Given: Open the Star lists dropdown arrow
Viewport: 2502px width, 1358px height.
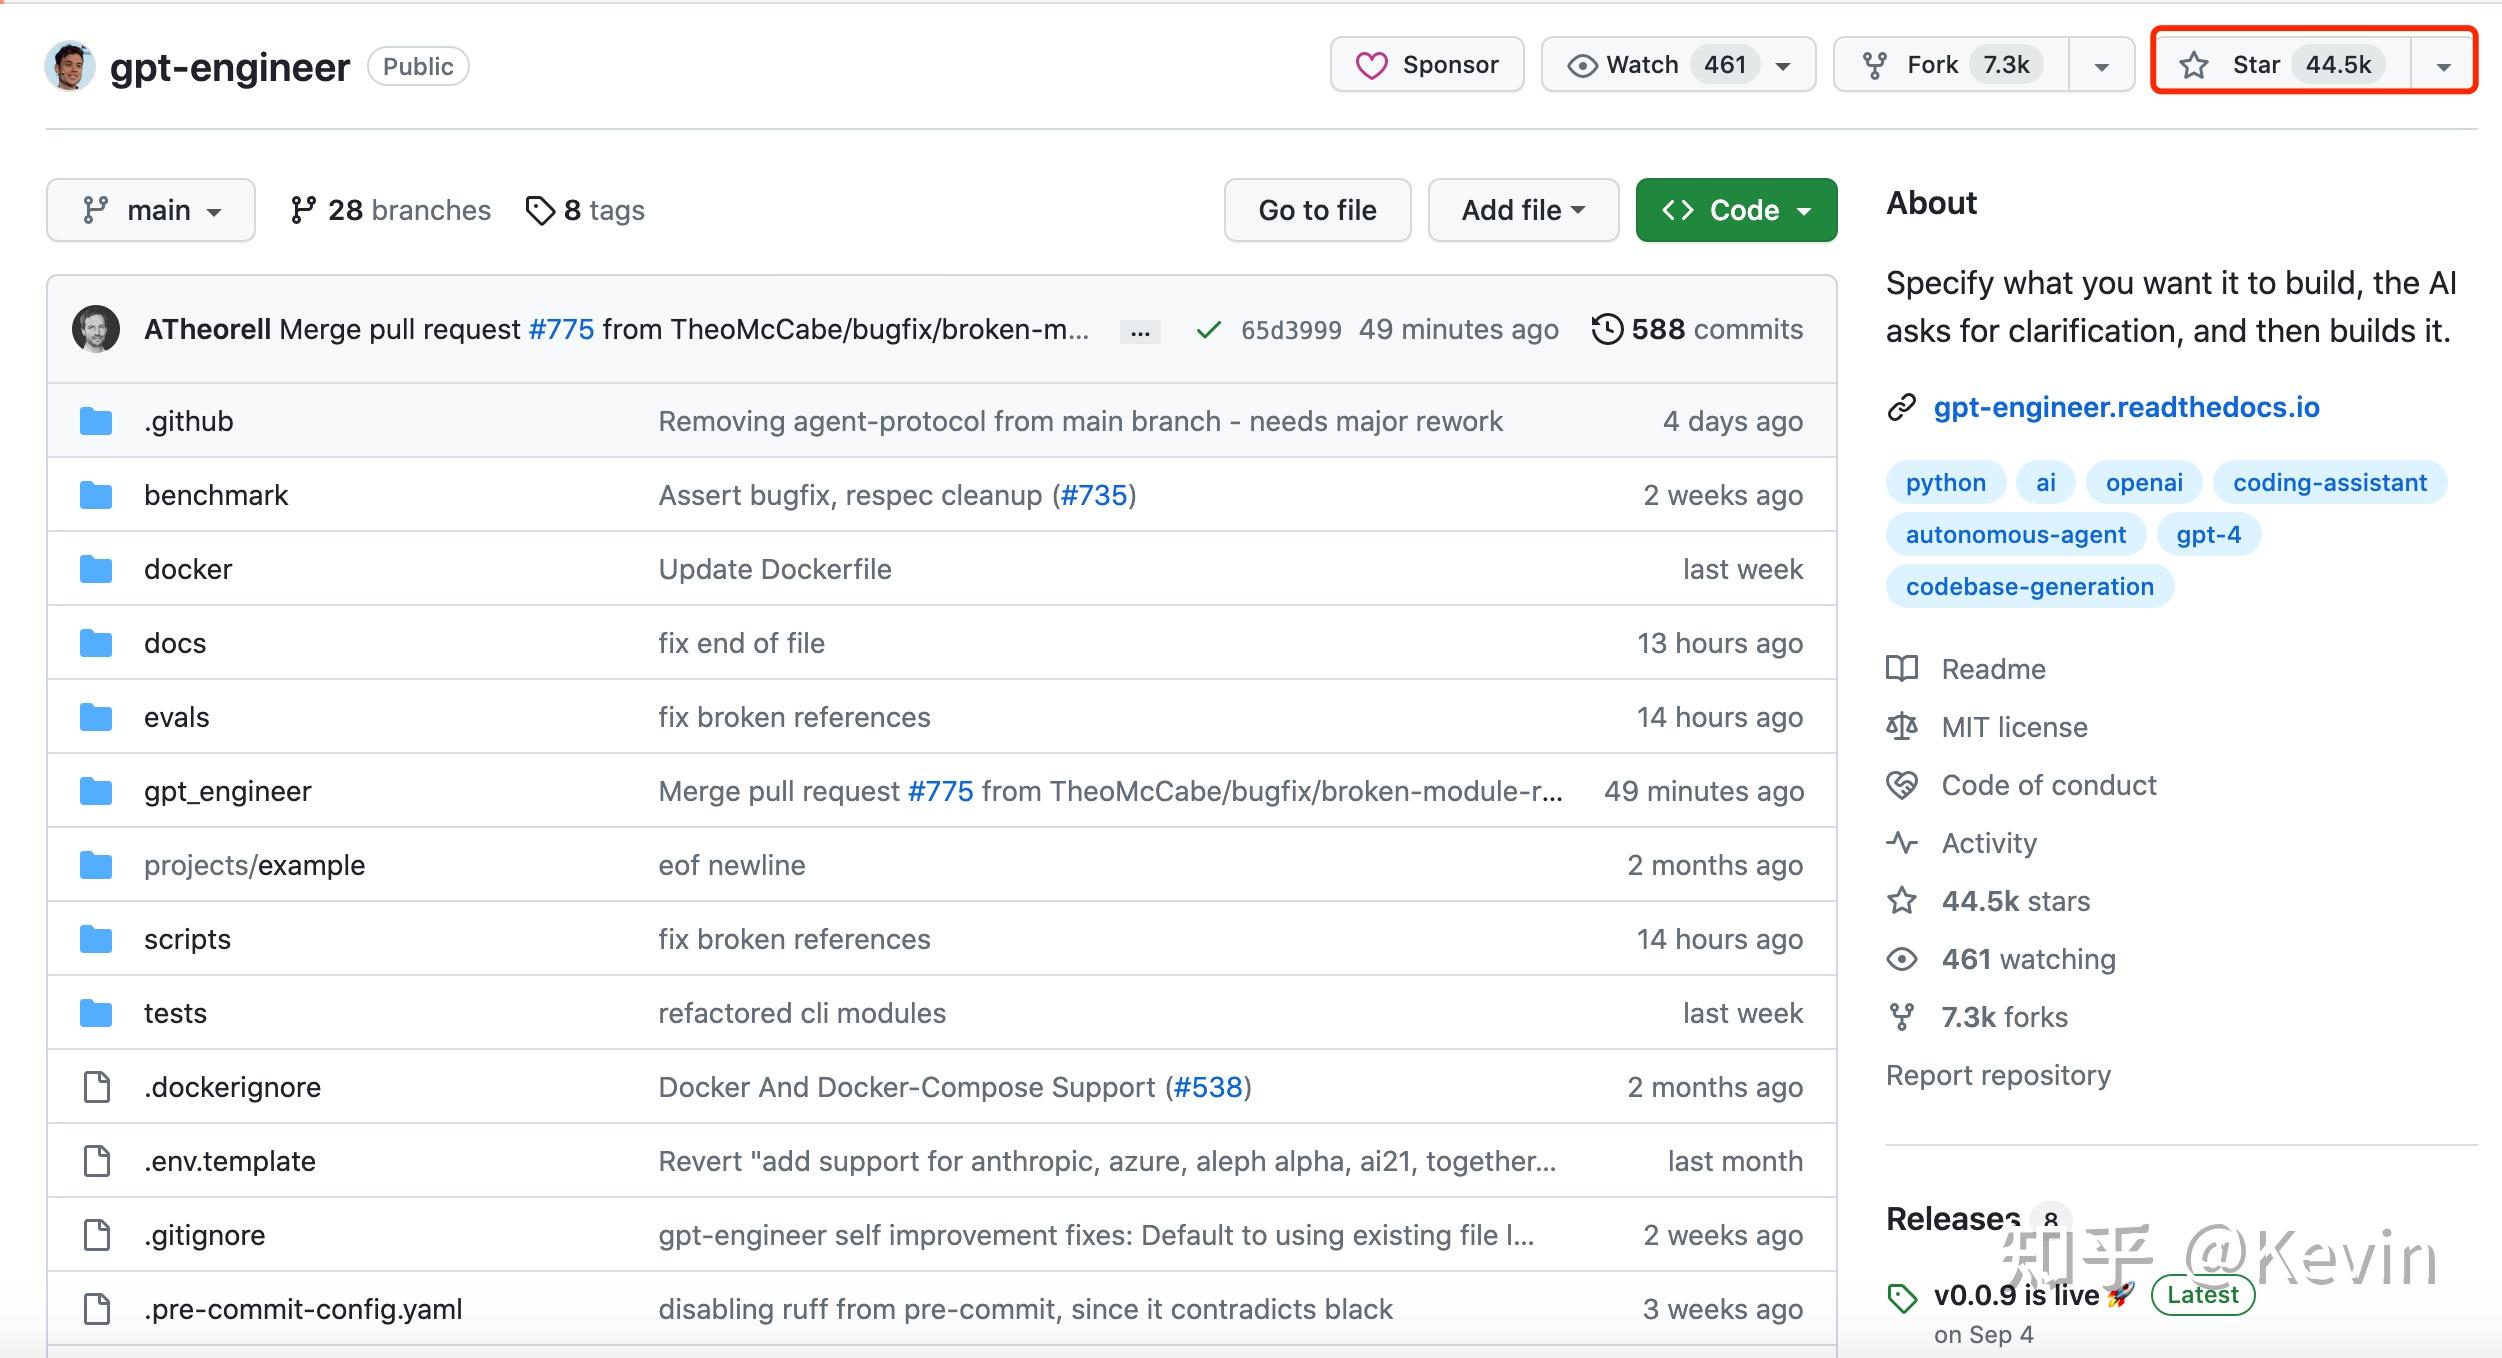Looking at the screenshot, I should (x=2443, y=66).
